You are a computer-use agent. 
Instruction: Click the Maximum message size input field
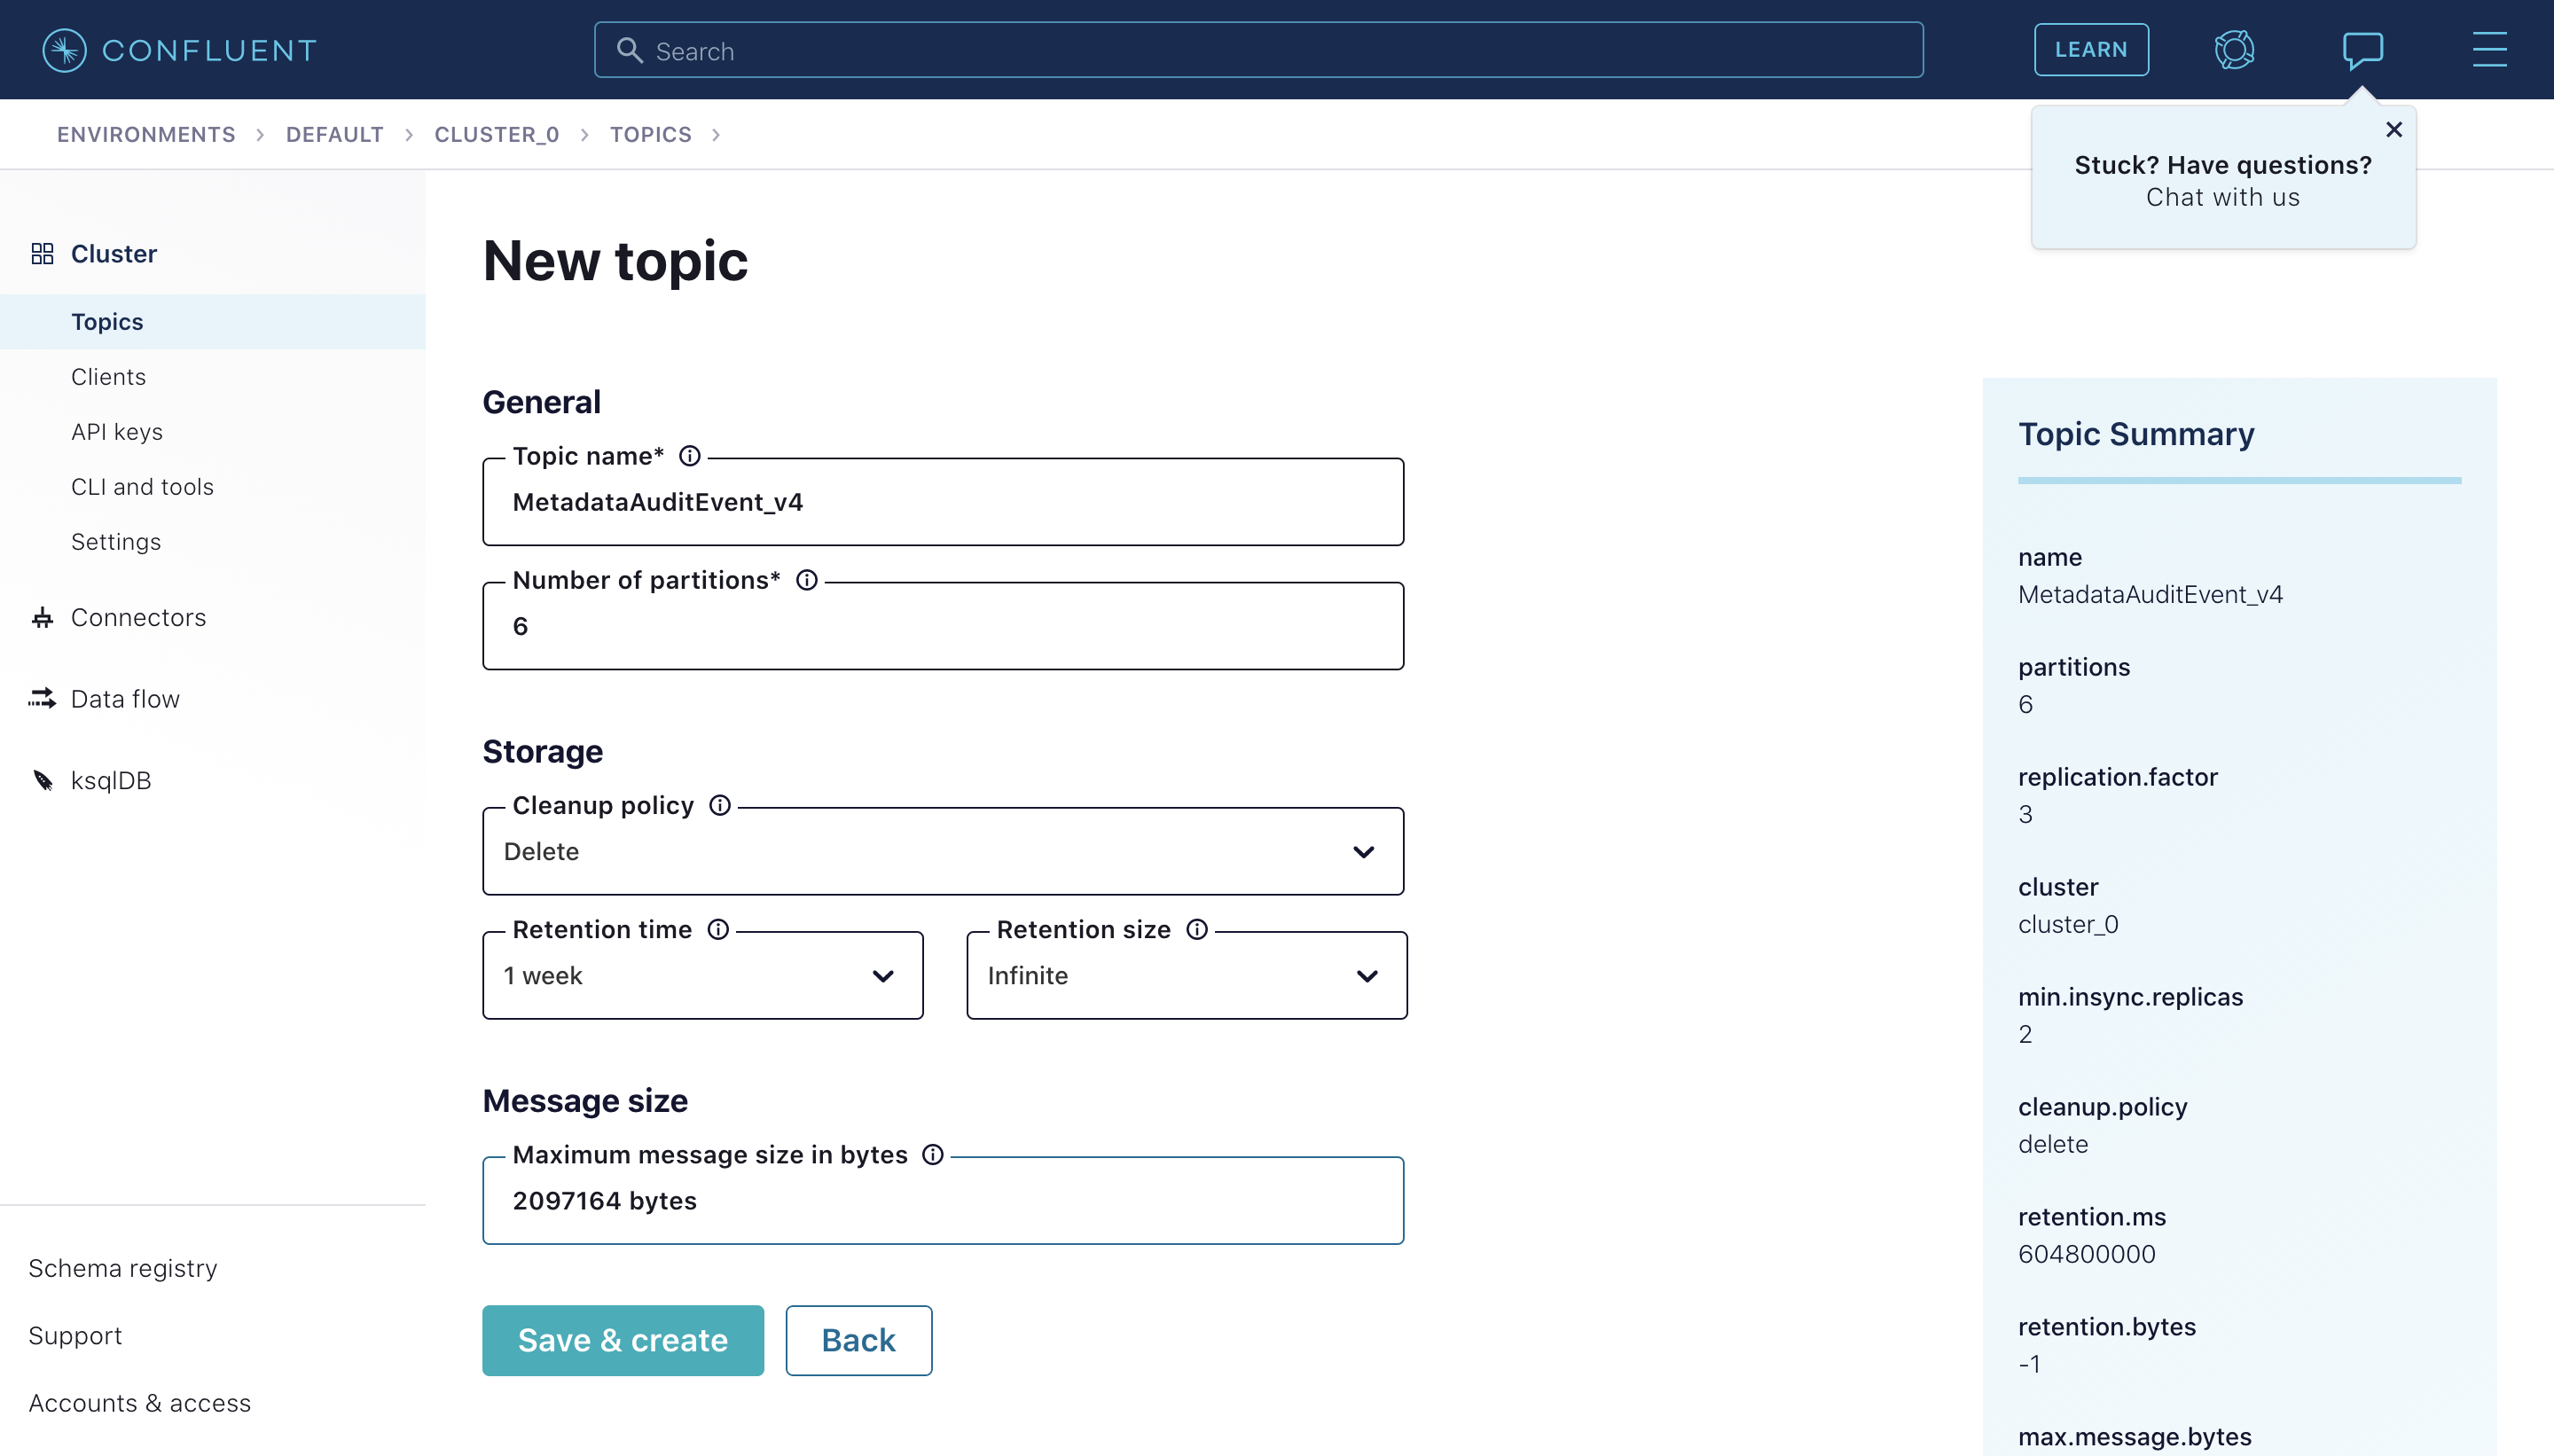943,1200
